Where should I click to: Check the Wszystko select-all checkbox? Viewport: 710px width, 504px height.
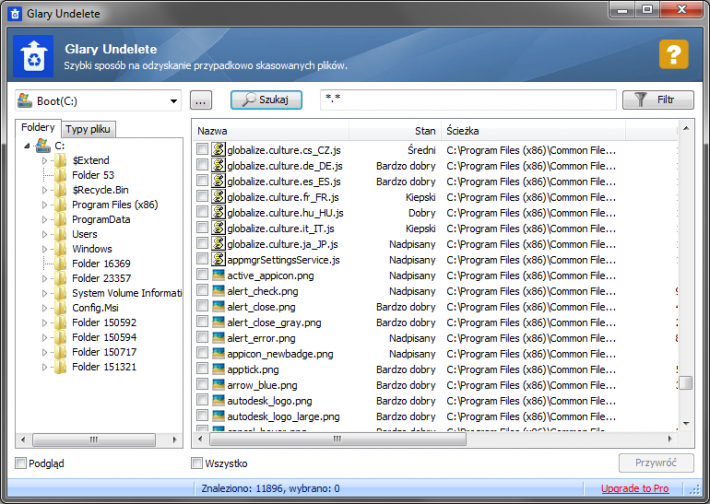pyautogui.click(x=197, y=463)
